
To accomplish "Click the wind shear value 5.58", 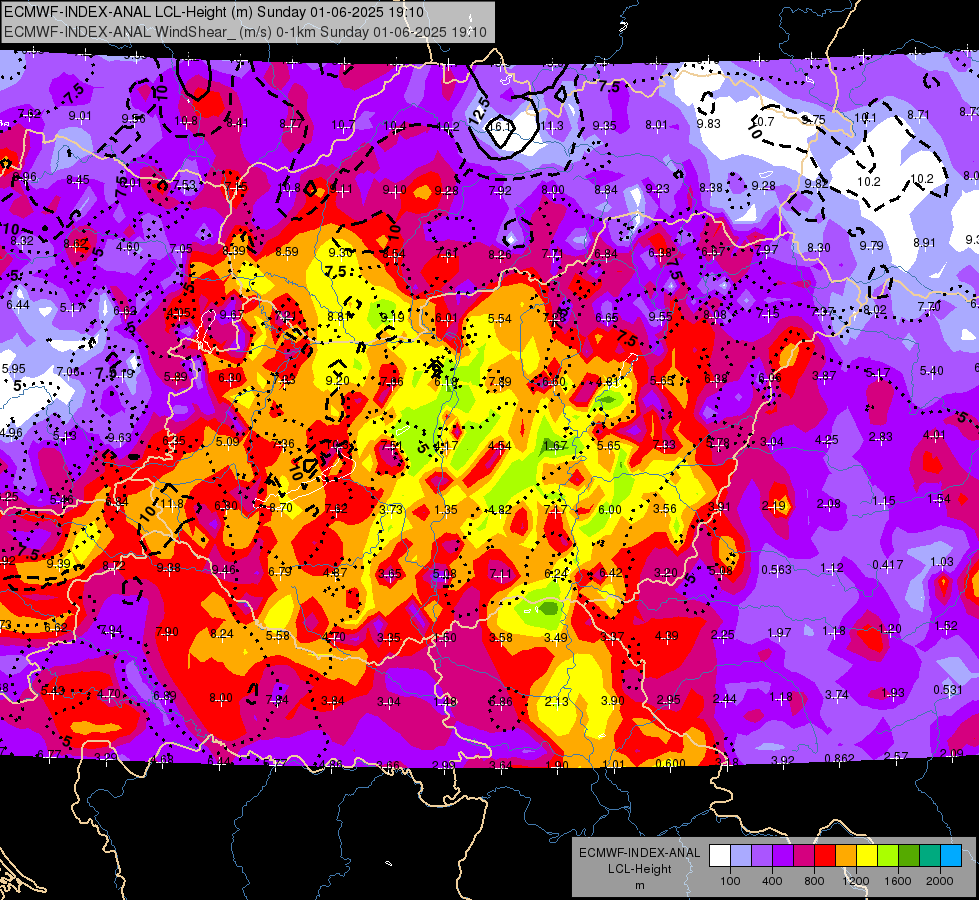I will (x=278, y=635).
